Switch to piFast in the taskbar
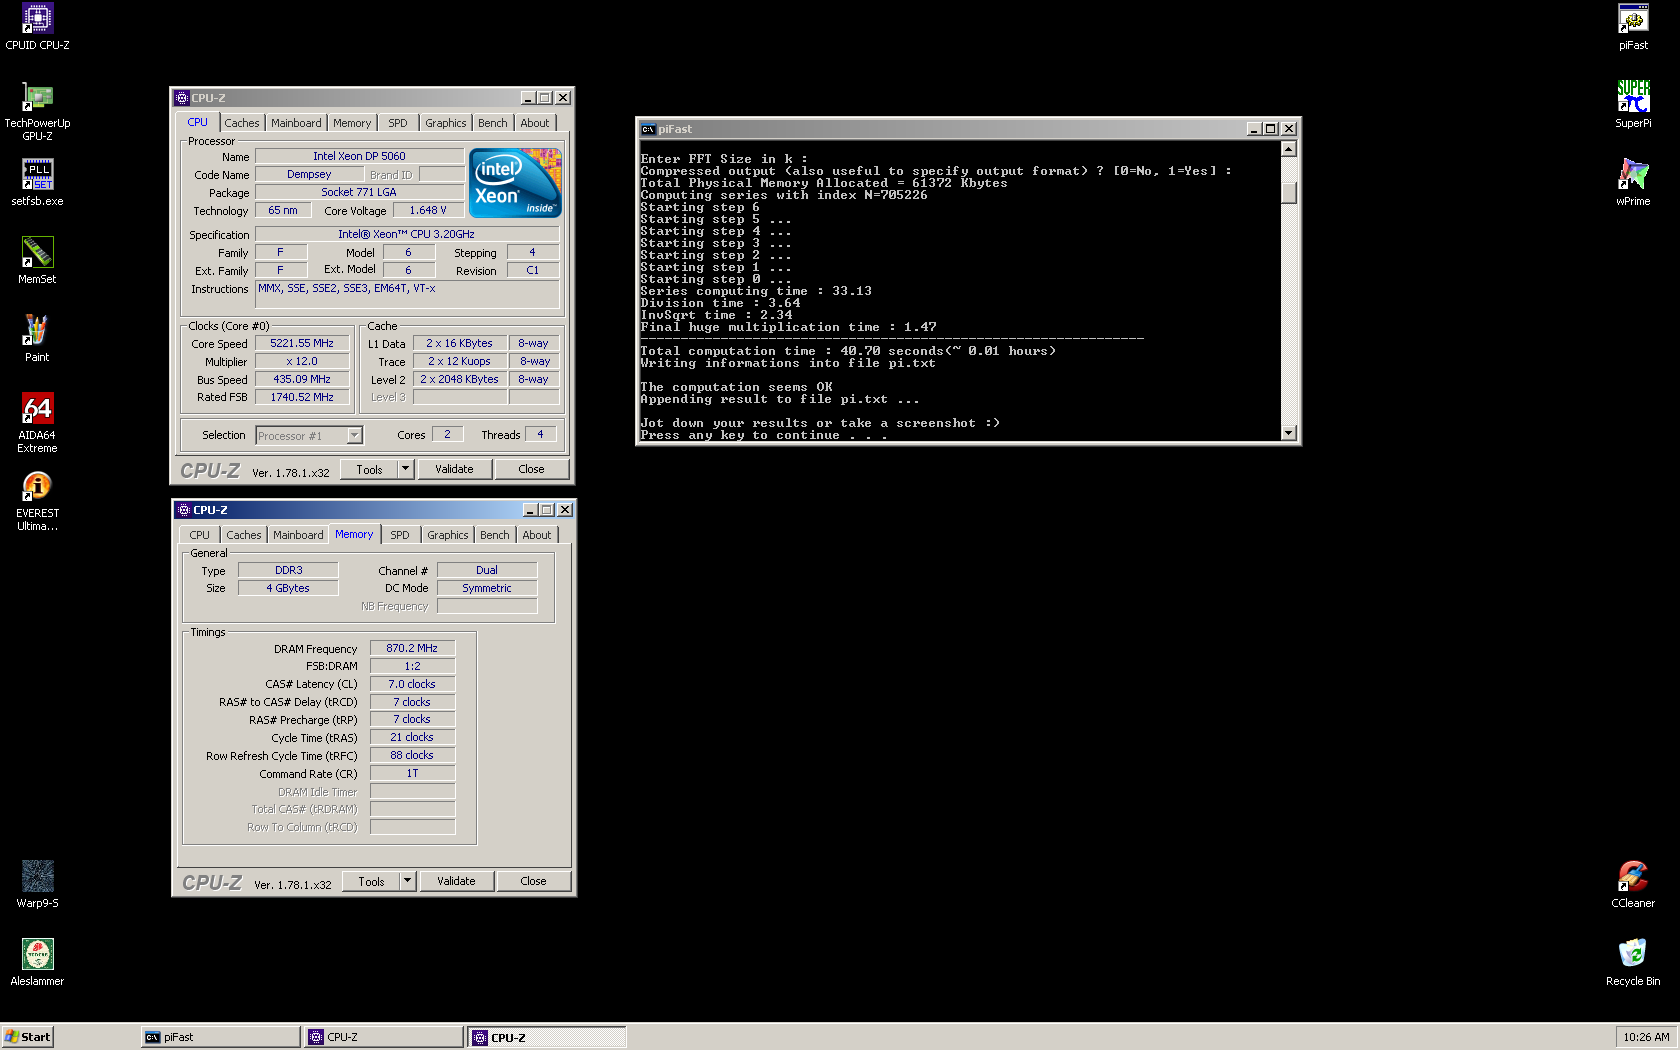Screen dimensions: 1680x1050 [x=221, y=1037]
